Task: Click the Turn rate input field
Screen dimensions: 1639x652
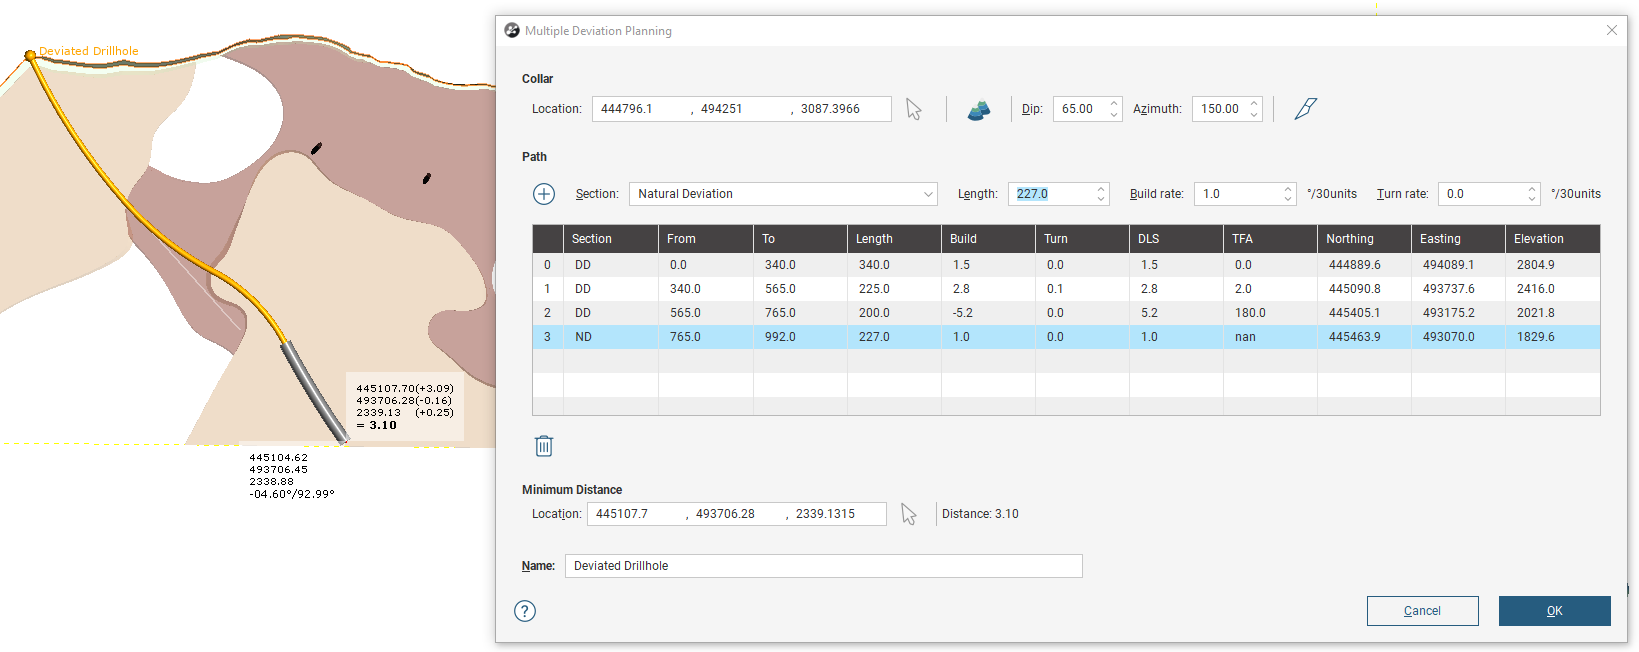Action: click(x=1481, y=194)
